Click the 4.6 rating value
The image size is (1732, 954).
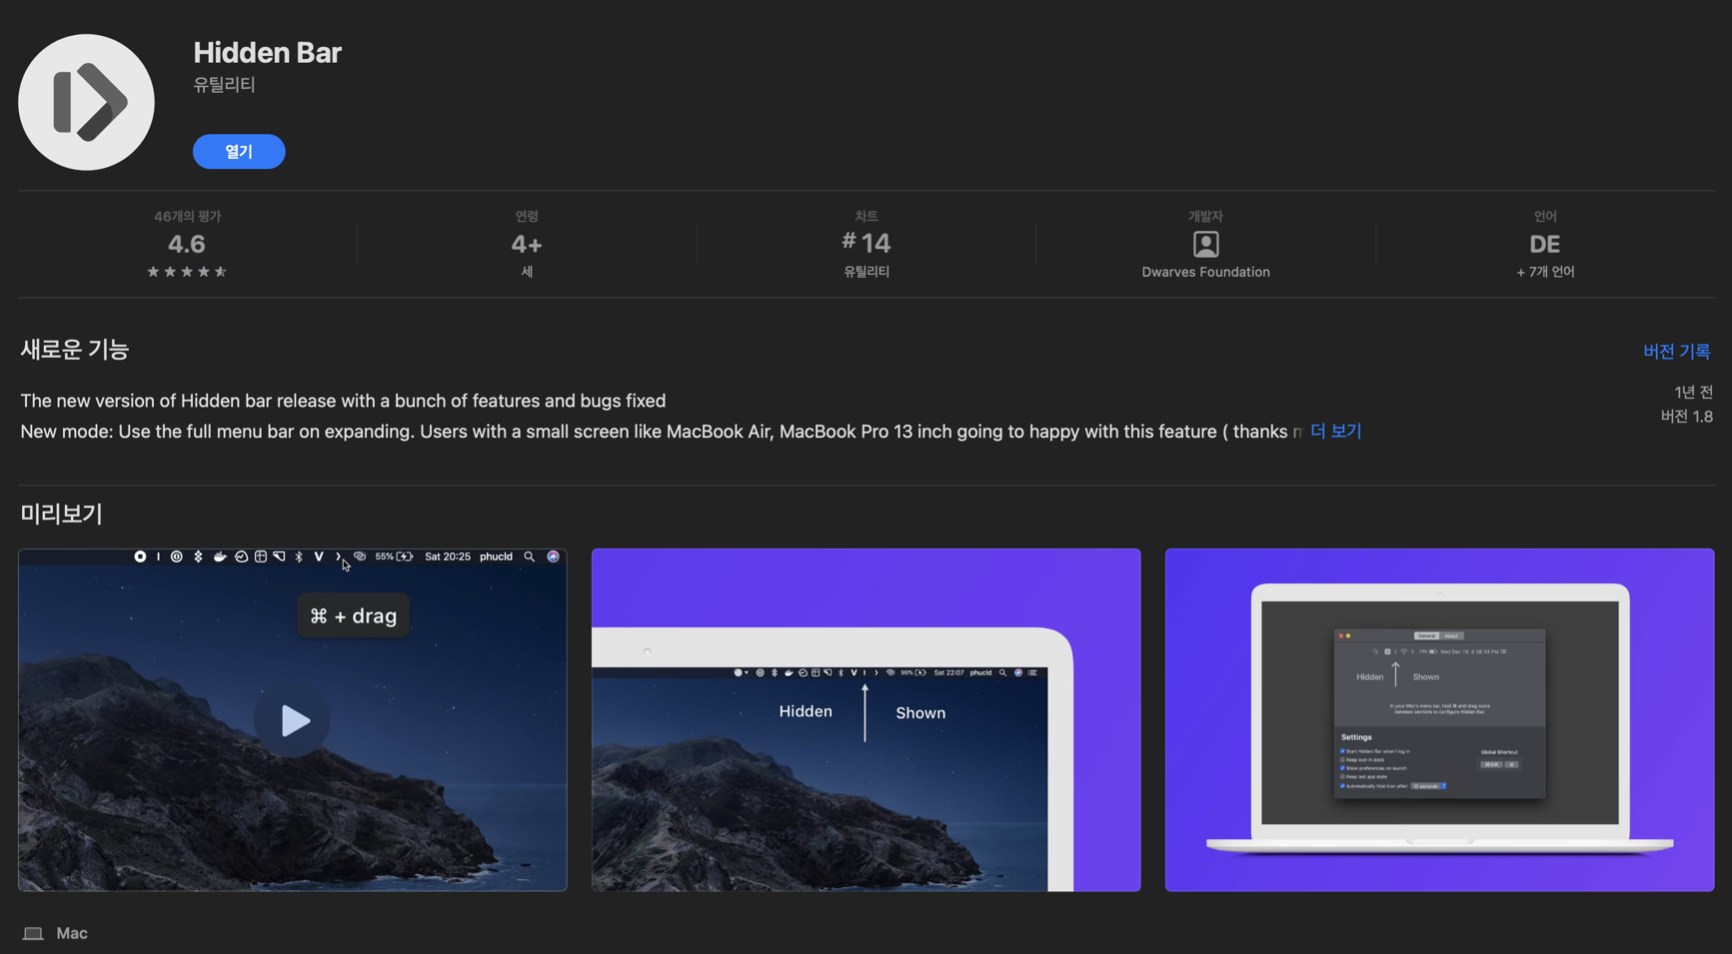[x=186, y=244]
